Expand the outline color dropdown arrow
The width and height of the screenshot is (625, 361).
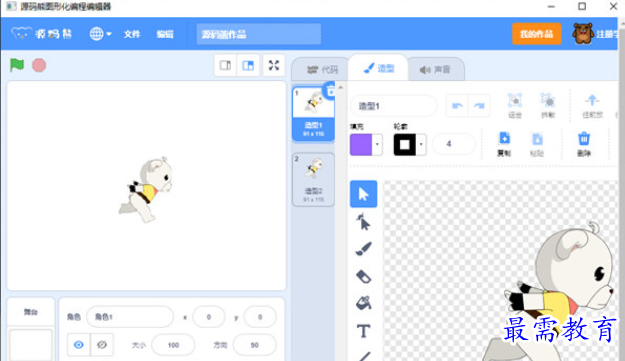click(421, 144)
